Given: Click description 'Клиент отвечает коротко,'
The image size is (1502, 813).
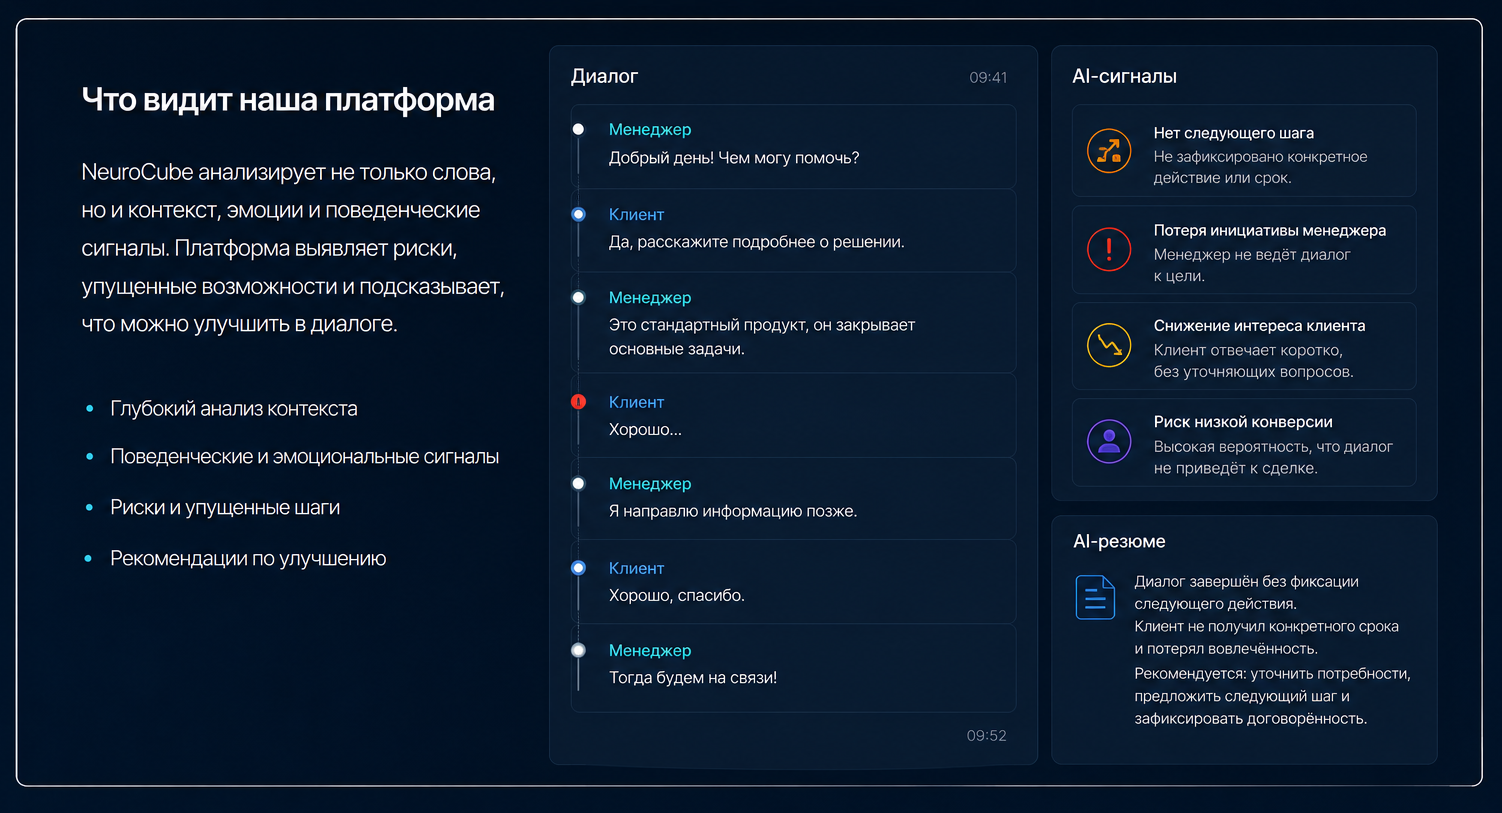Looking at the screenshot, I should (1248, 351).
